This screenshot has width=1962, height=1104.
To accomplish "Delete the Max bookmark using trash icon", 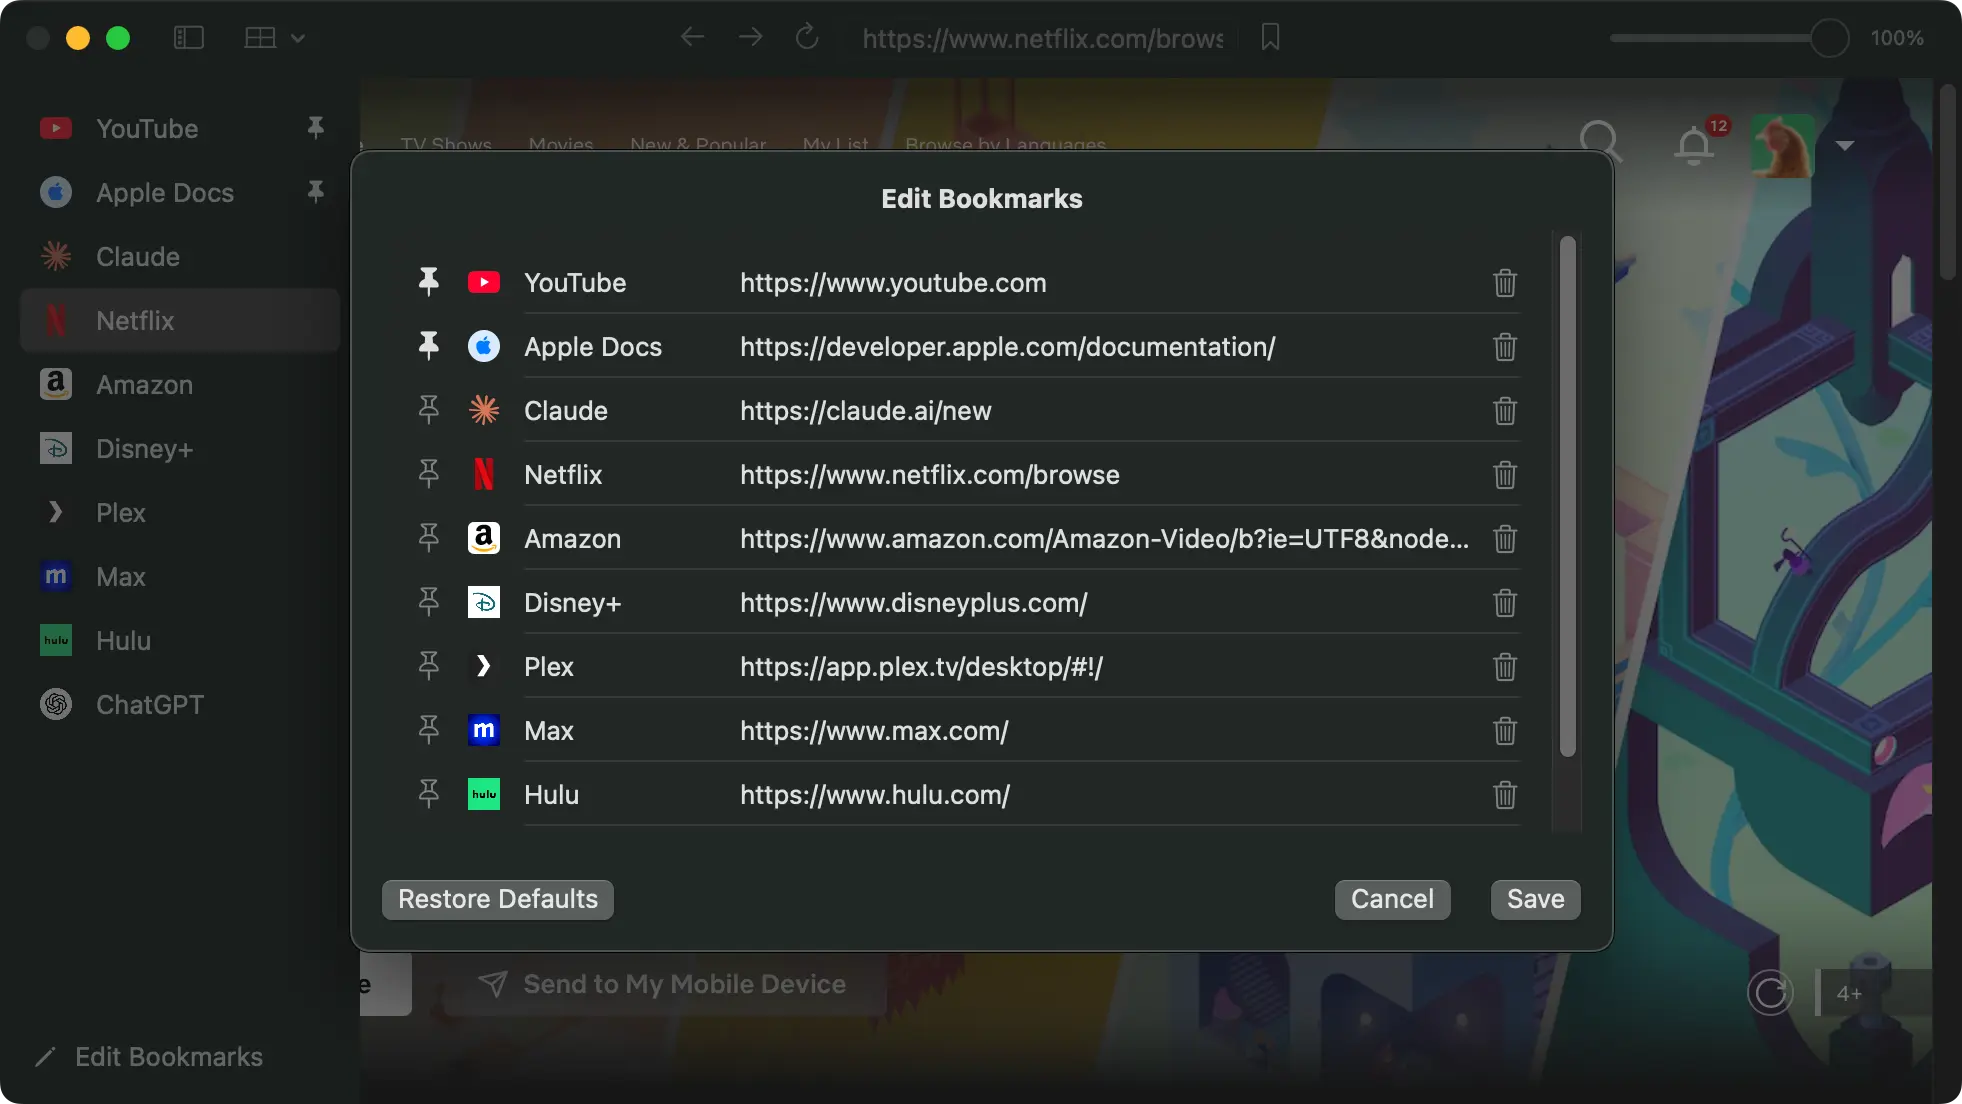I will (1504, 731).
